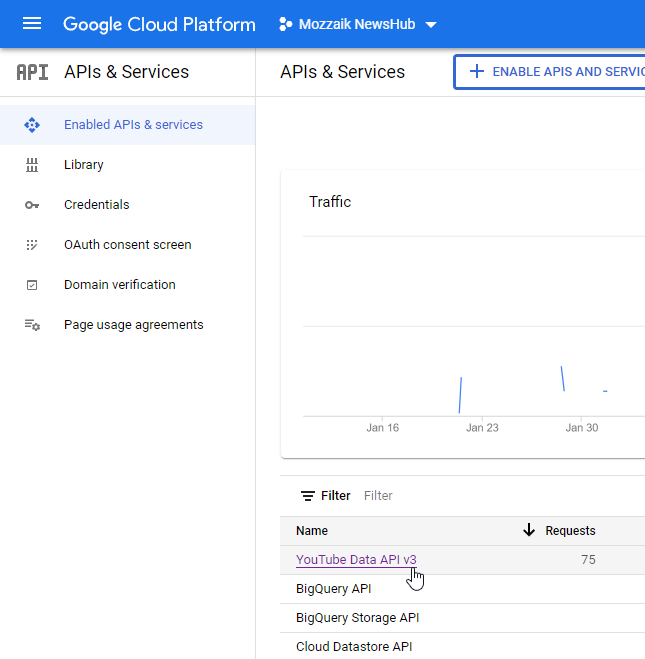This screenshot has height=659, width=645.
Task: Click the API logo icon in sidebar header
Action: (32, 72)
